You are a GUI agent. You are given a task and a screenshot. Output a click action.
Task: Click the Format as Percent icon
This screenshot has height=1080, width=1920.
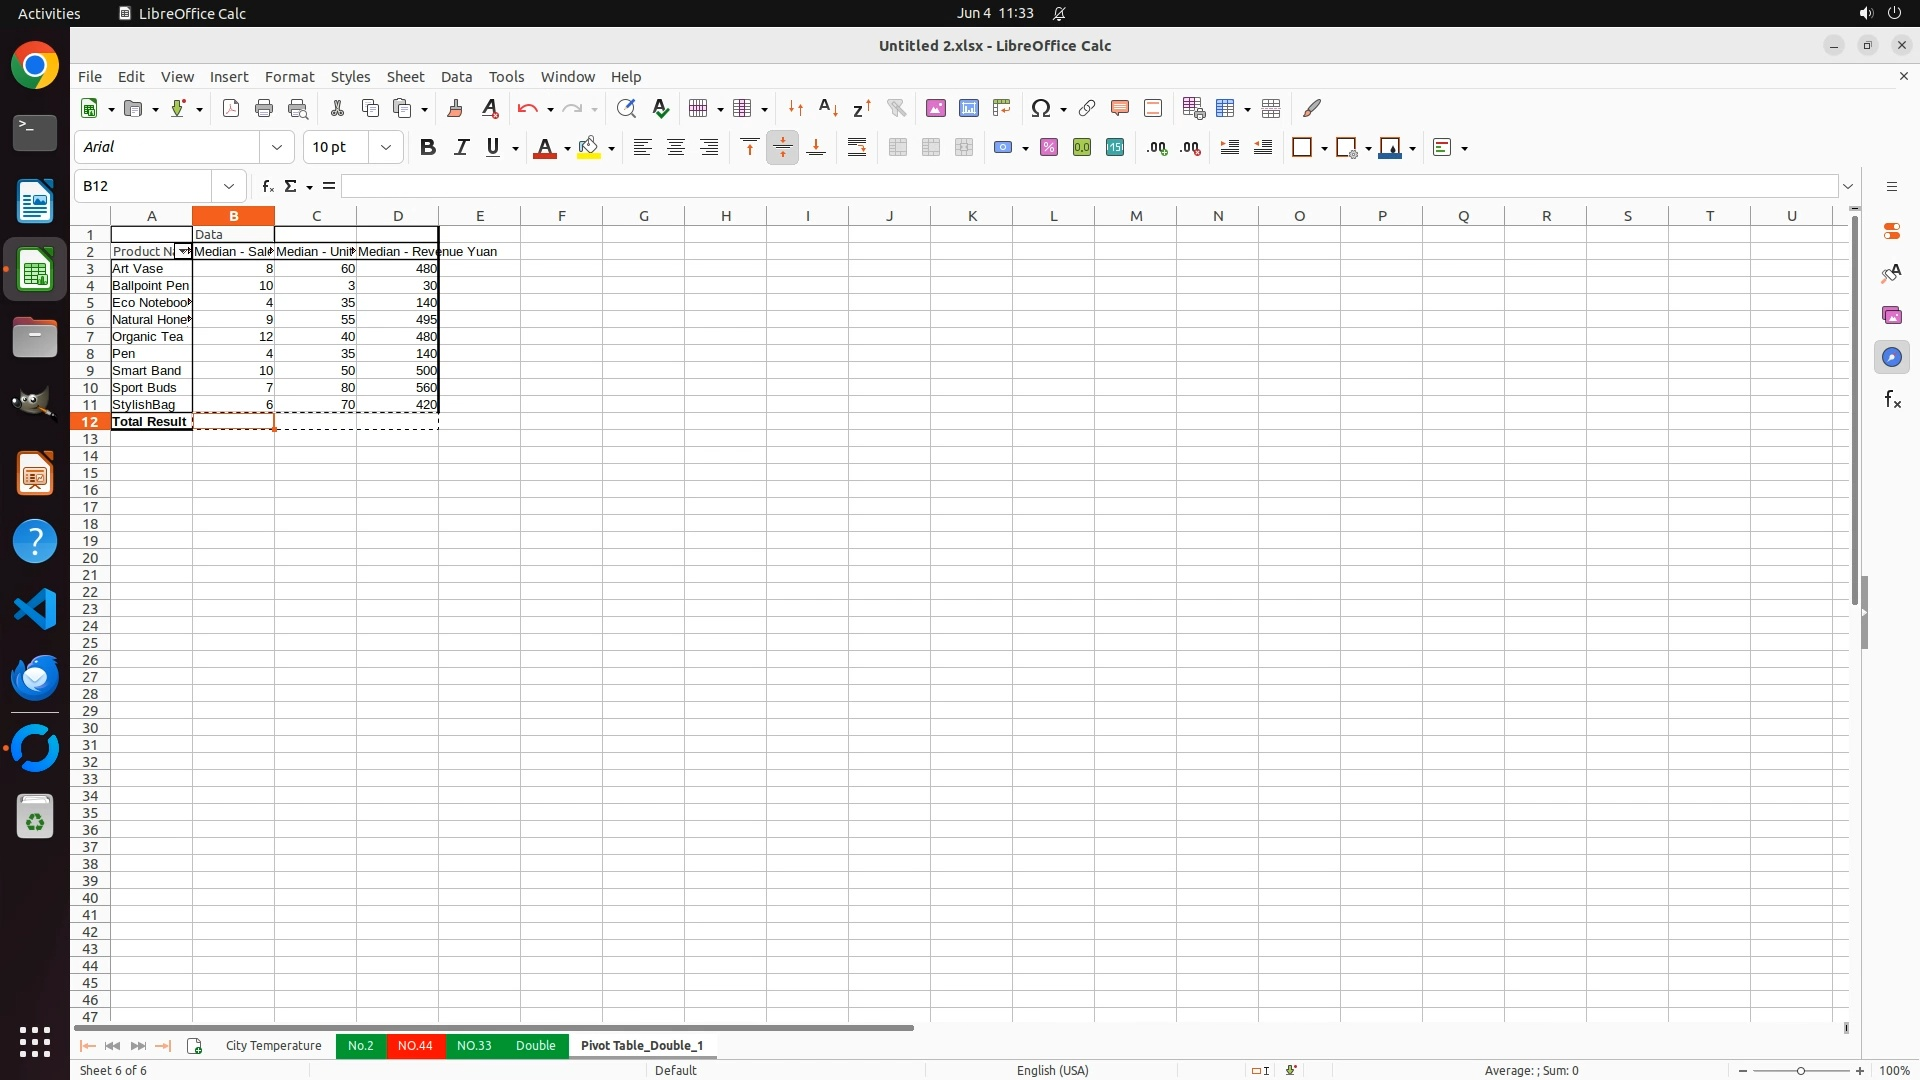click(1049, 148)
